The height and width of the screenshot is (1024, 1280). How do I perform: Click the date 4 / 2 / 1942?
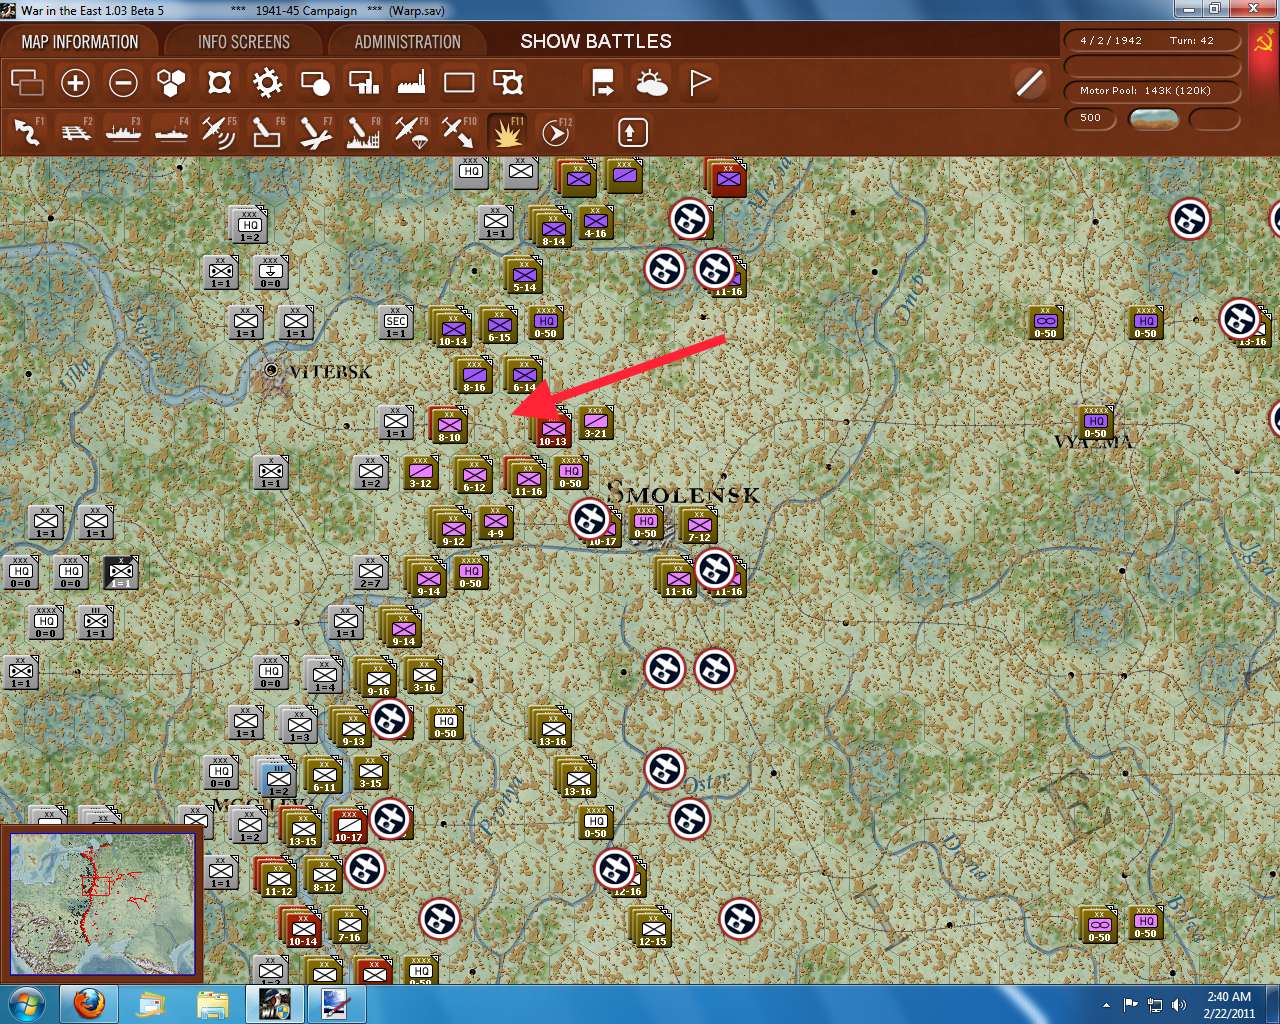(x=1110, y=41)
